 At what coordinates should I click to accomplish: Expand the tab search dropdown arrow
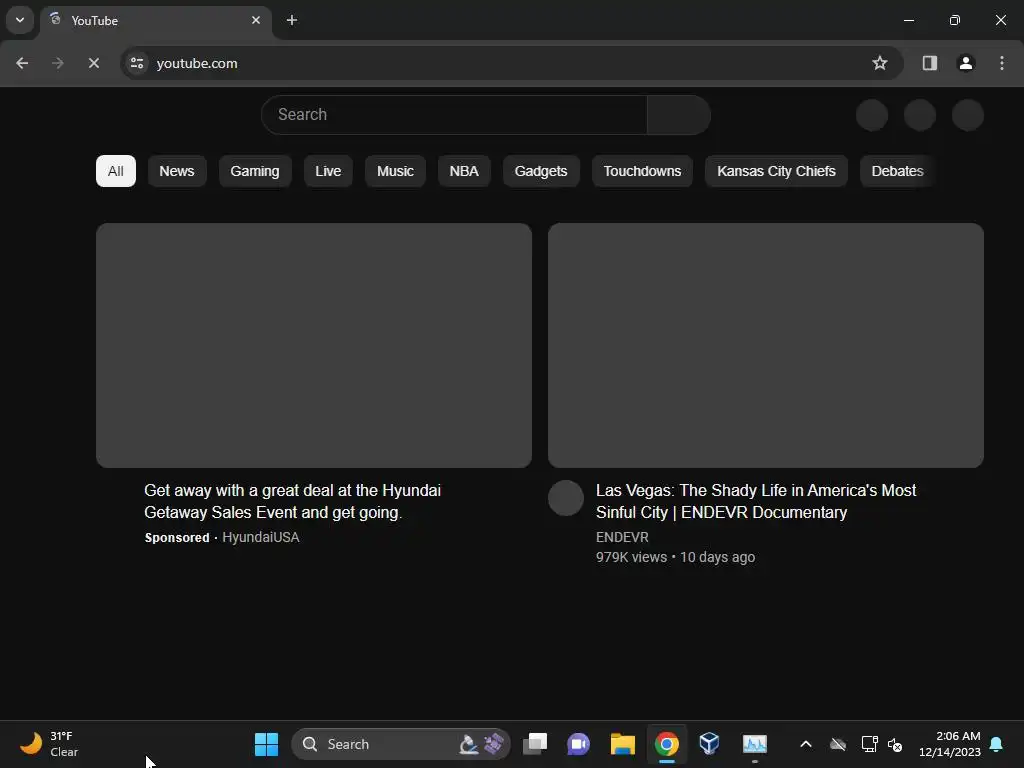click(20, 20)
